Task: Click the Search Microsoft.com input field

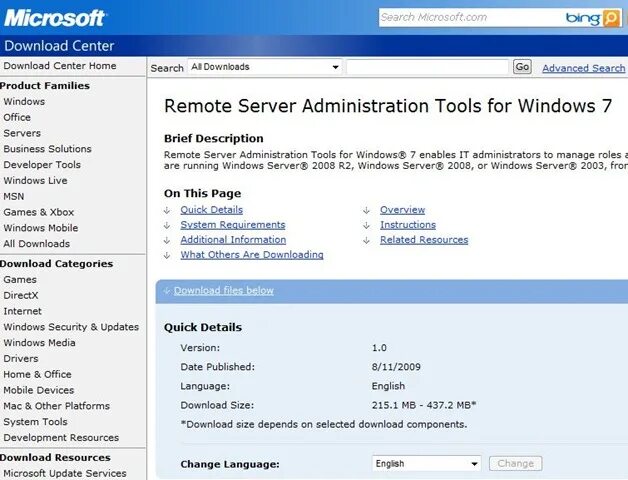Action: coord(470,18)
